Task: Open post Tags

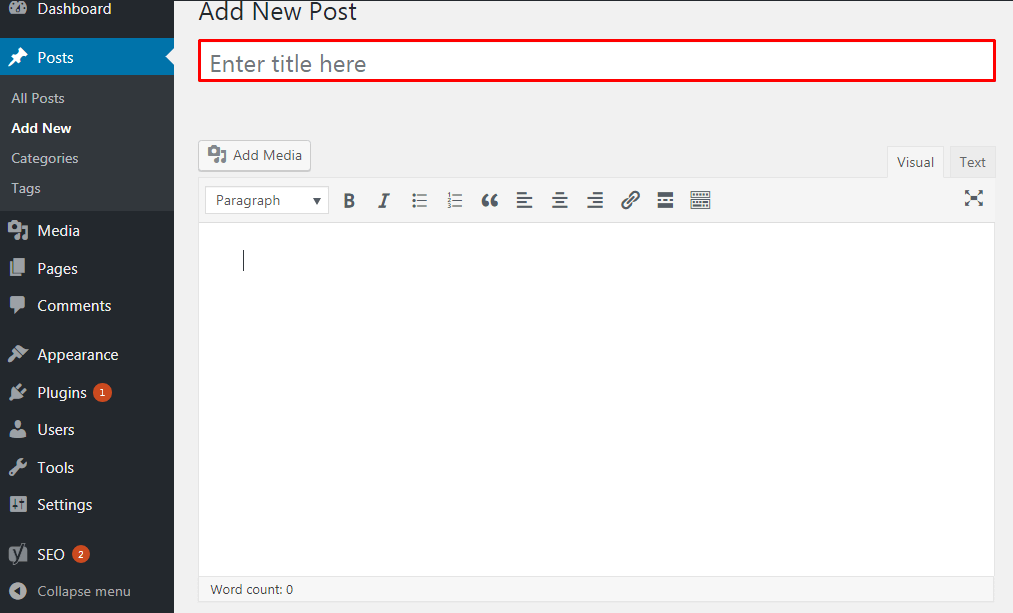Action: click(x=26, y=188)
